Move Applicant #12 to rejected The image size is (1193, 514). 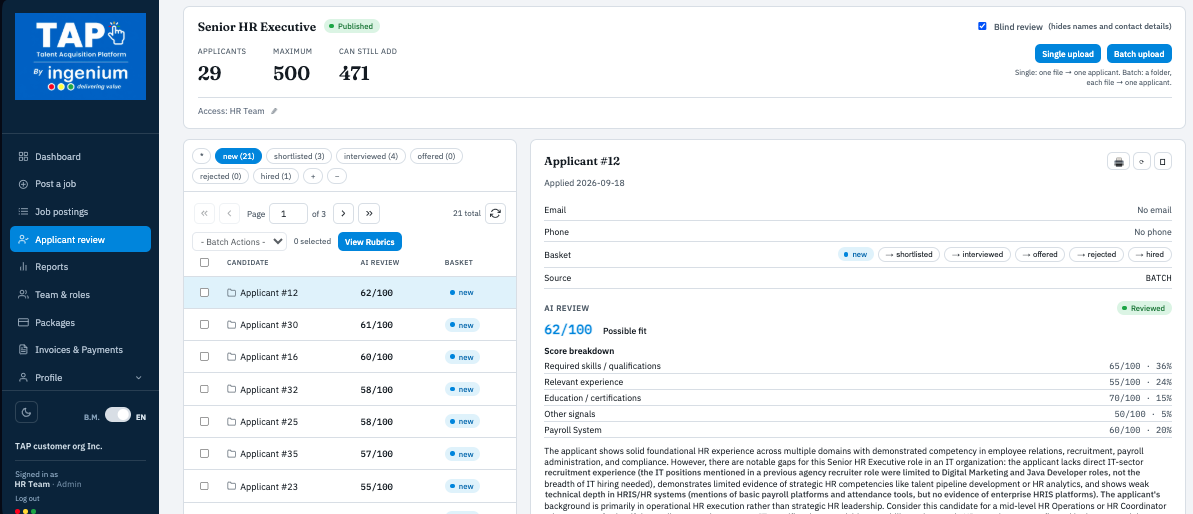click(1096, 255)
